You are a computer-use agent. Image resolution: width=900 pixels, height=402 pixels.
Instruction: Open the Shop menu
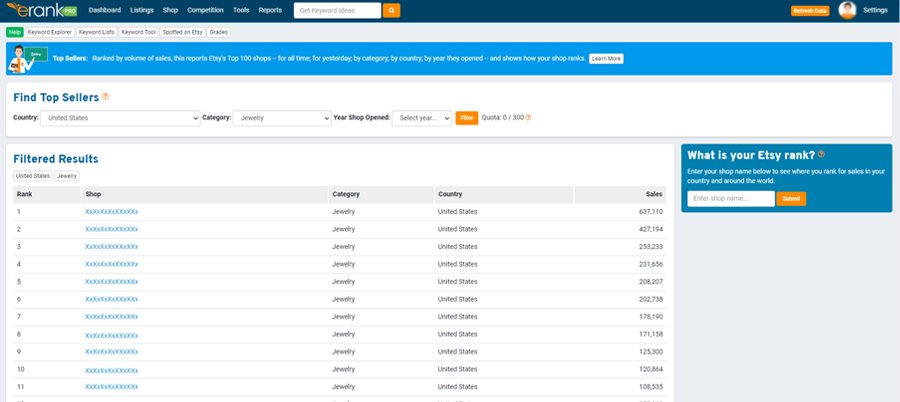click(170, 10)
